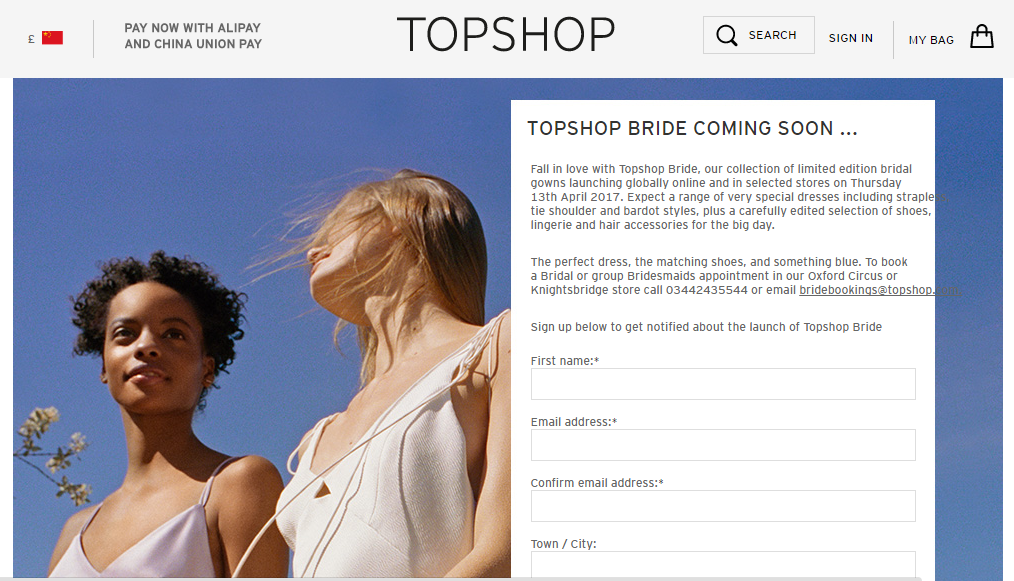Focus the Town / City field
Viewport: 1014px width, 581px height.
723,564
